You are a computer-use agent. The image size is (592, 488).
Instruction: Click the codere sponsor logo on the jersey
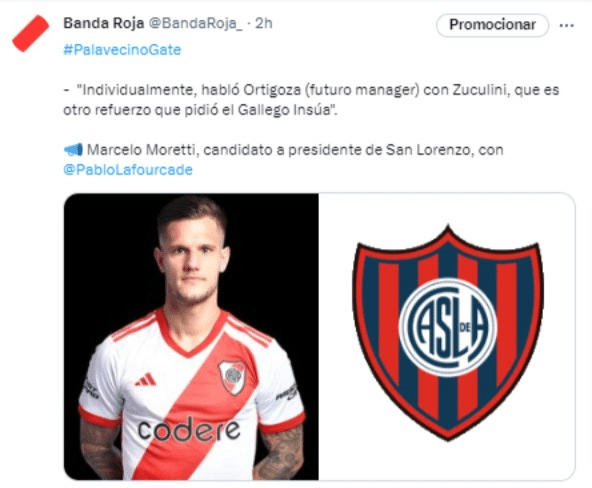click(188, 429)
